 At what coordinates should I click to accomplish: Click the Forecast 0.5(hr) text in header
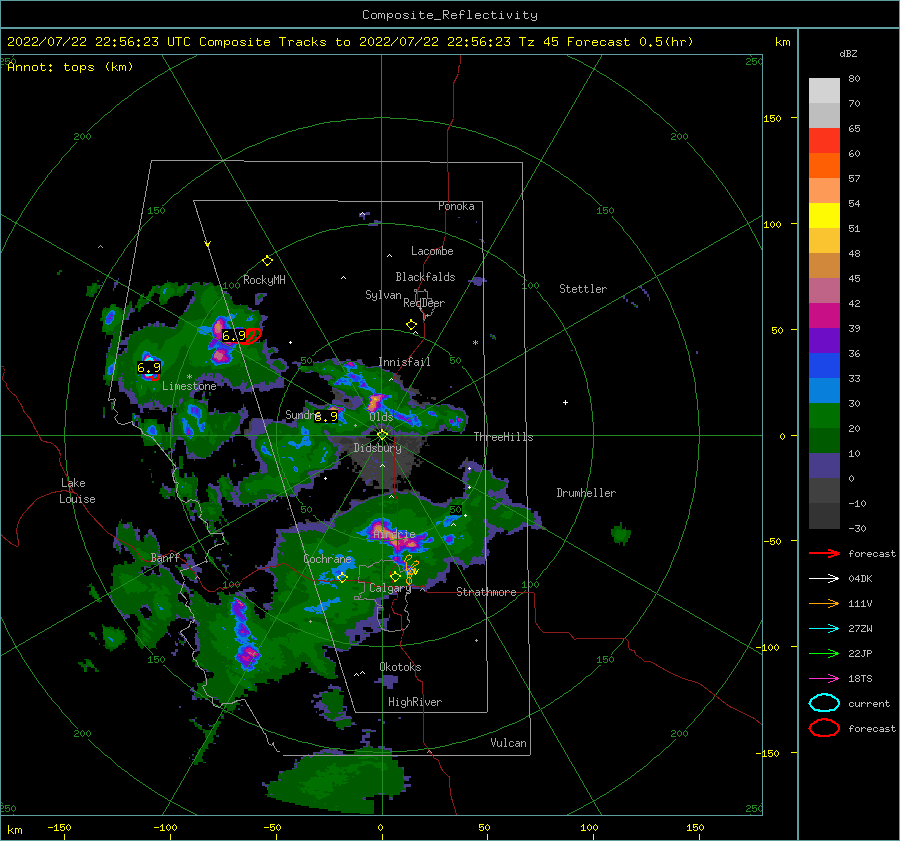630,42
